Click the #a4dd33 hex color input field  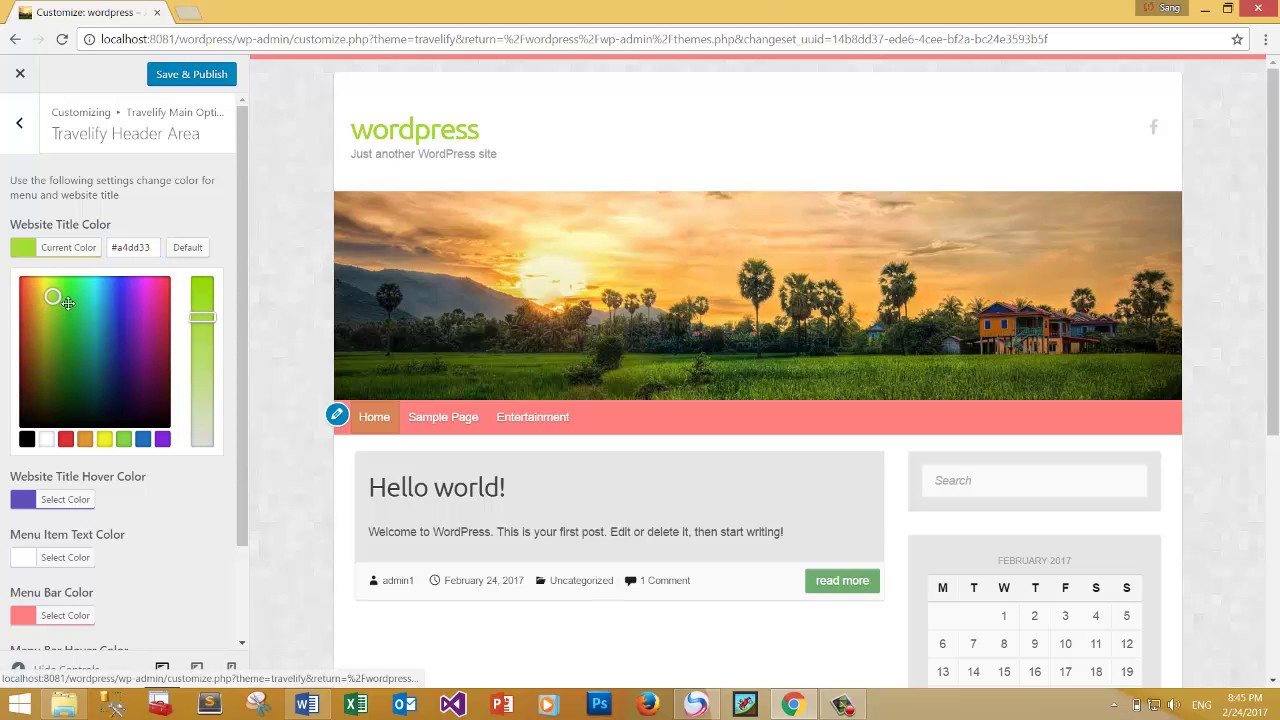point(134,247)
